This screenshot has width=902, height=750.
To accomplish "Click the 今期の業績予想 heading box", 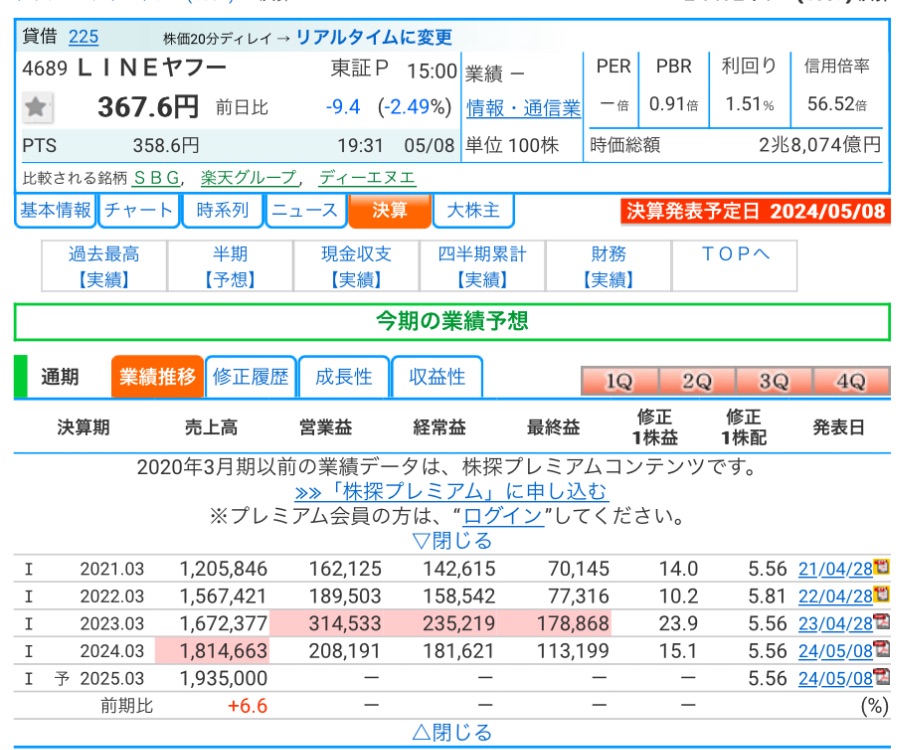I will tap(452, 322).
